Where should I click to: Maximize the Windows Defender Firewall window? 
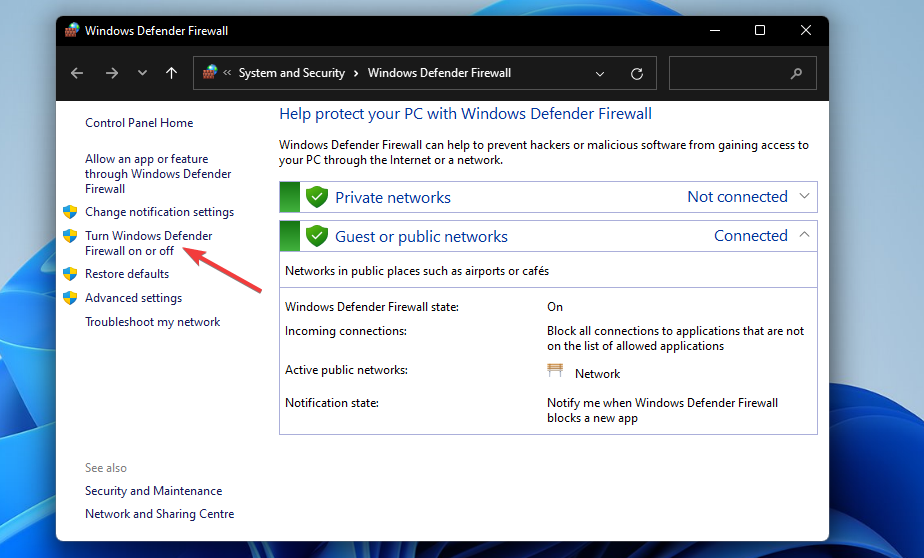(x=760, y=30)
